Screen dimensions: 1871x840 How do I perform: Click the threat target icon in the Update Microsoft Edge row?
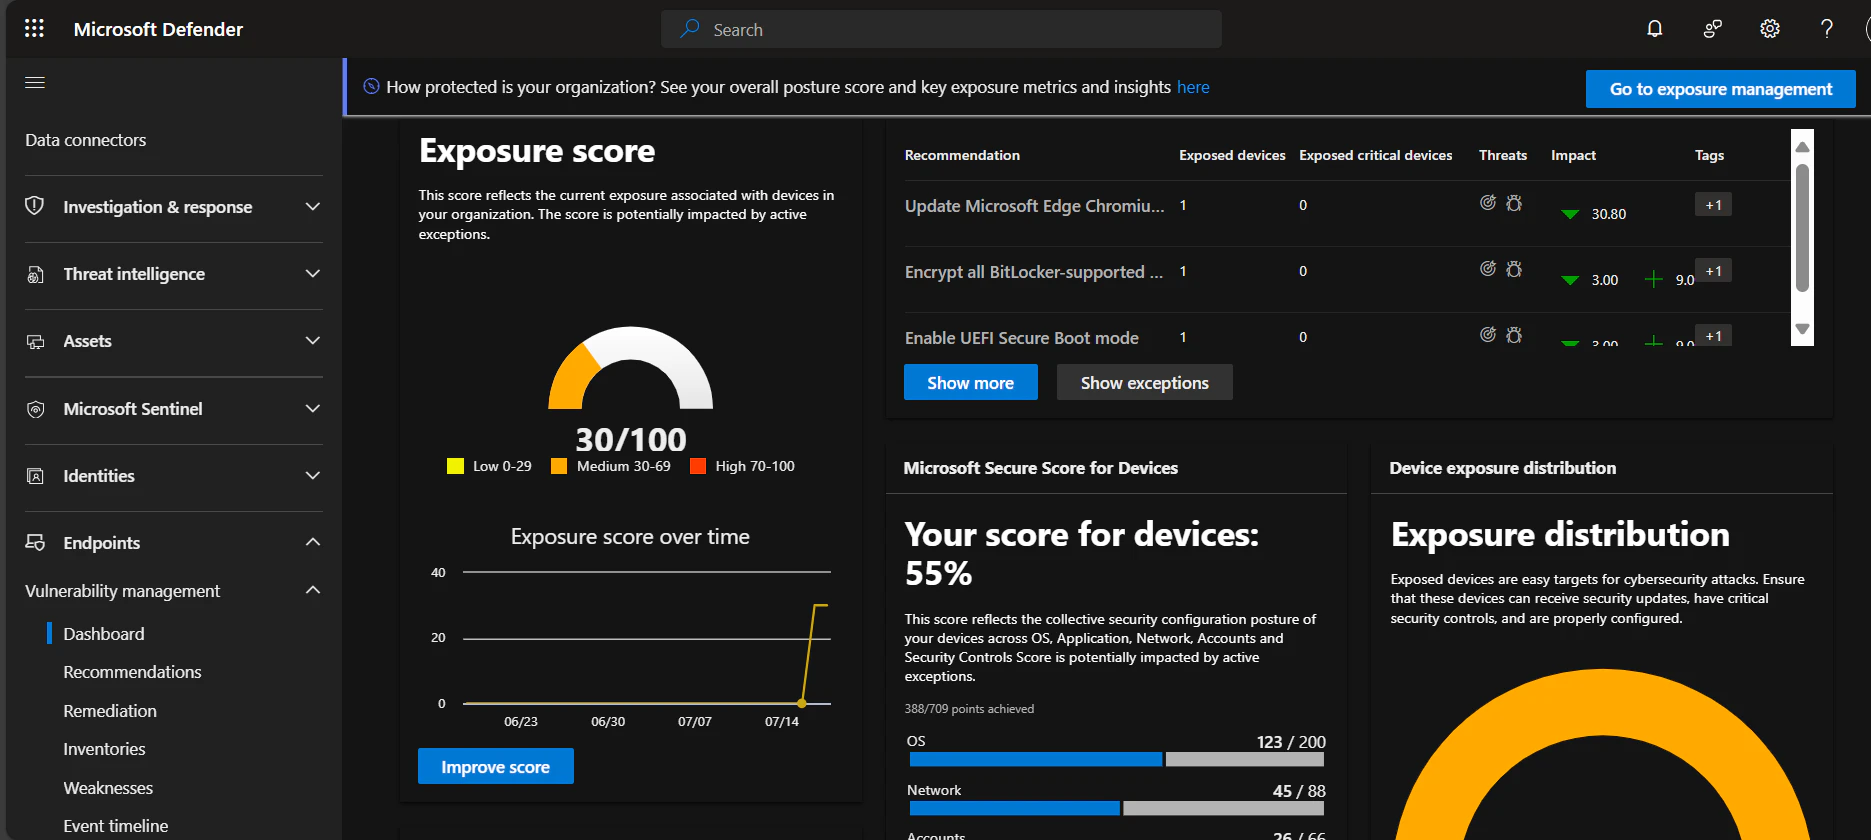pos(1488,203)
